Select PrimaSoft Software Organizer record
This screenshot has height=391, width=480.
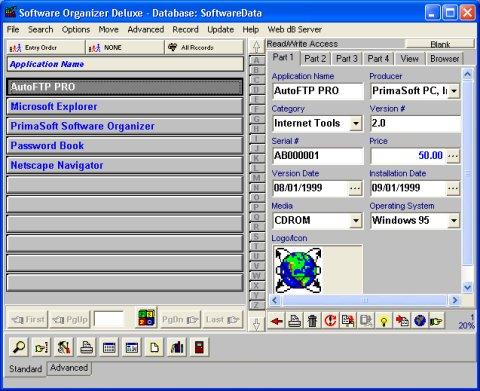coord(125,126)
